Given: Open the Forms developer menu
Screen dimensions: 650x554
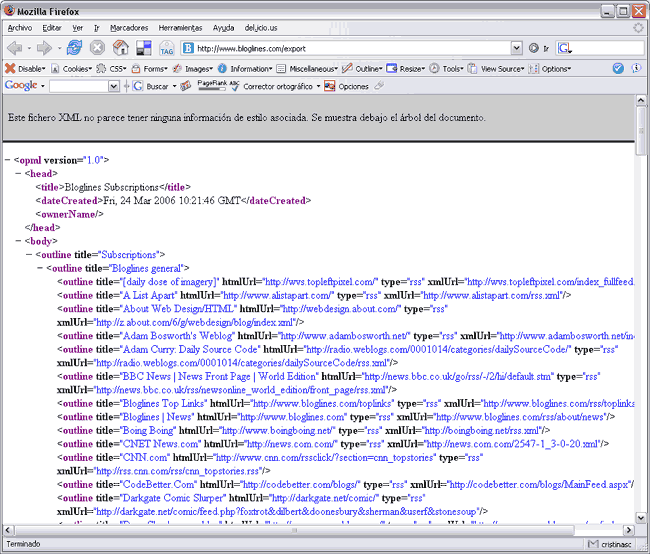Looking at the screenshot, I should (x=150, y=68).
